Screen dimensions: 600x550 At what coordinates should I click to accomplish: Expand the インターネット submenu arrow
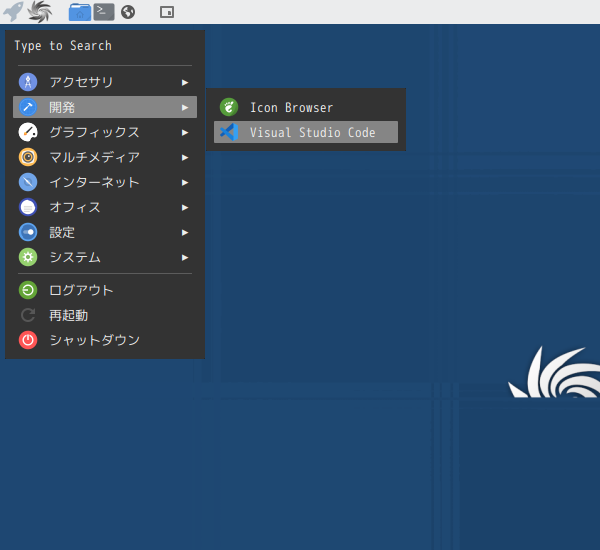pyautogui.click(x=185, y=182)
